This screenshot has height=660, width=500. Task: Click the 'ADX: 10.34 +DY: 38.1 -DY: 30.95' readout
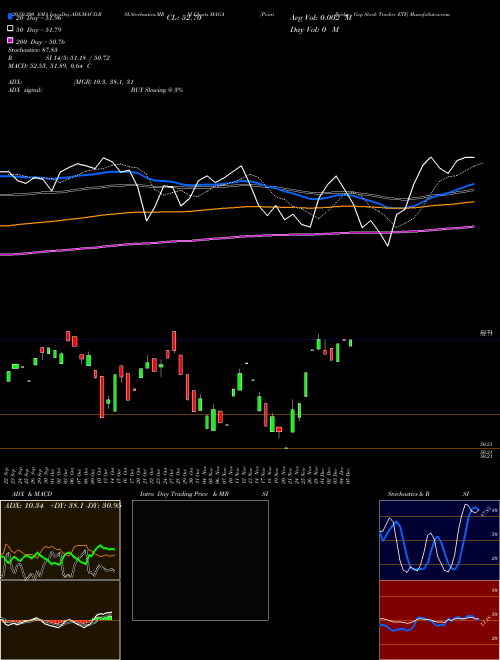(x=62, y=505)
